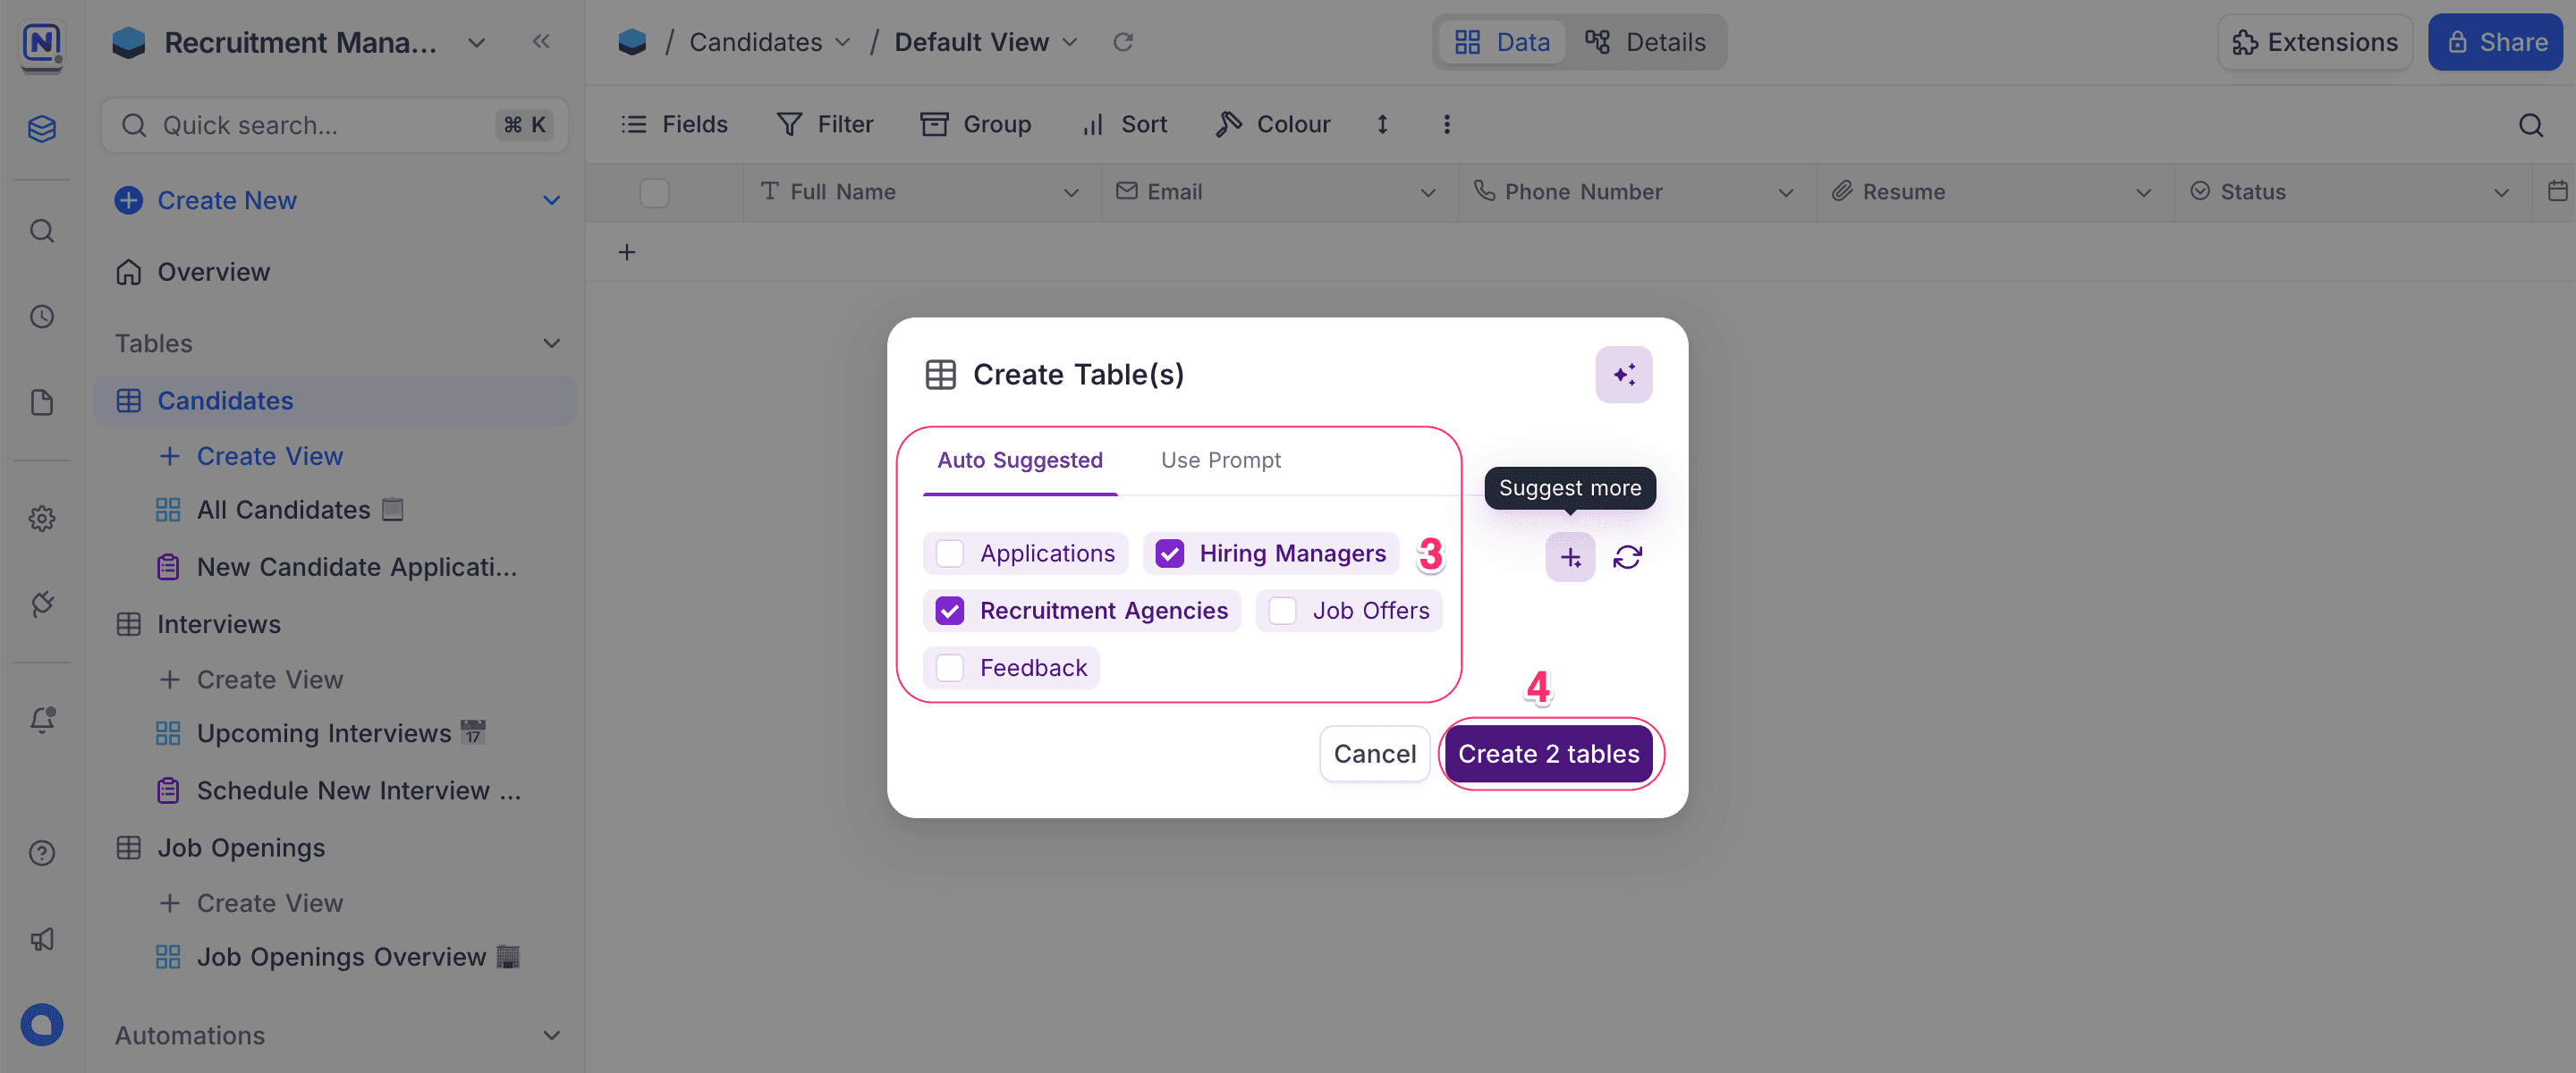
Task: Open the recent history clock icon in sidebar
Action: tap(42, 316)
